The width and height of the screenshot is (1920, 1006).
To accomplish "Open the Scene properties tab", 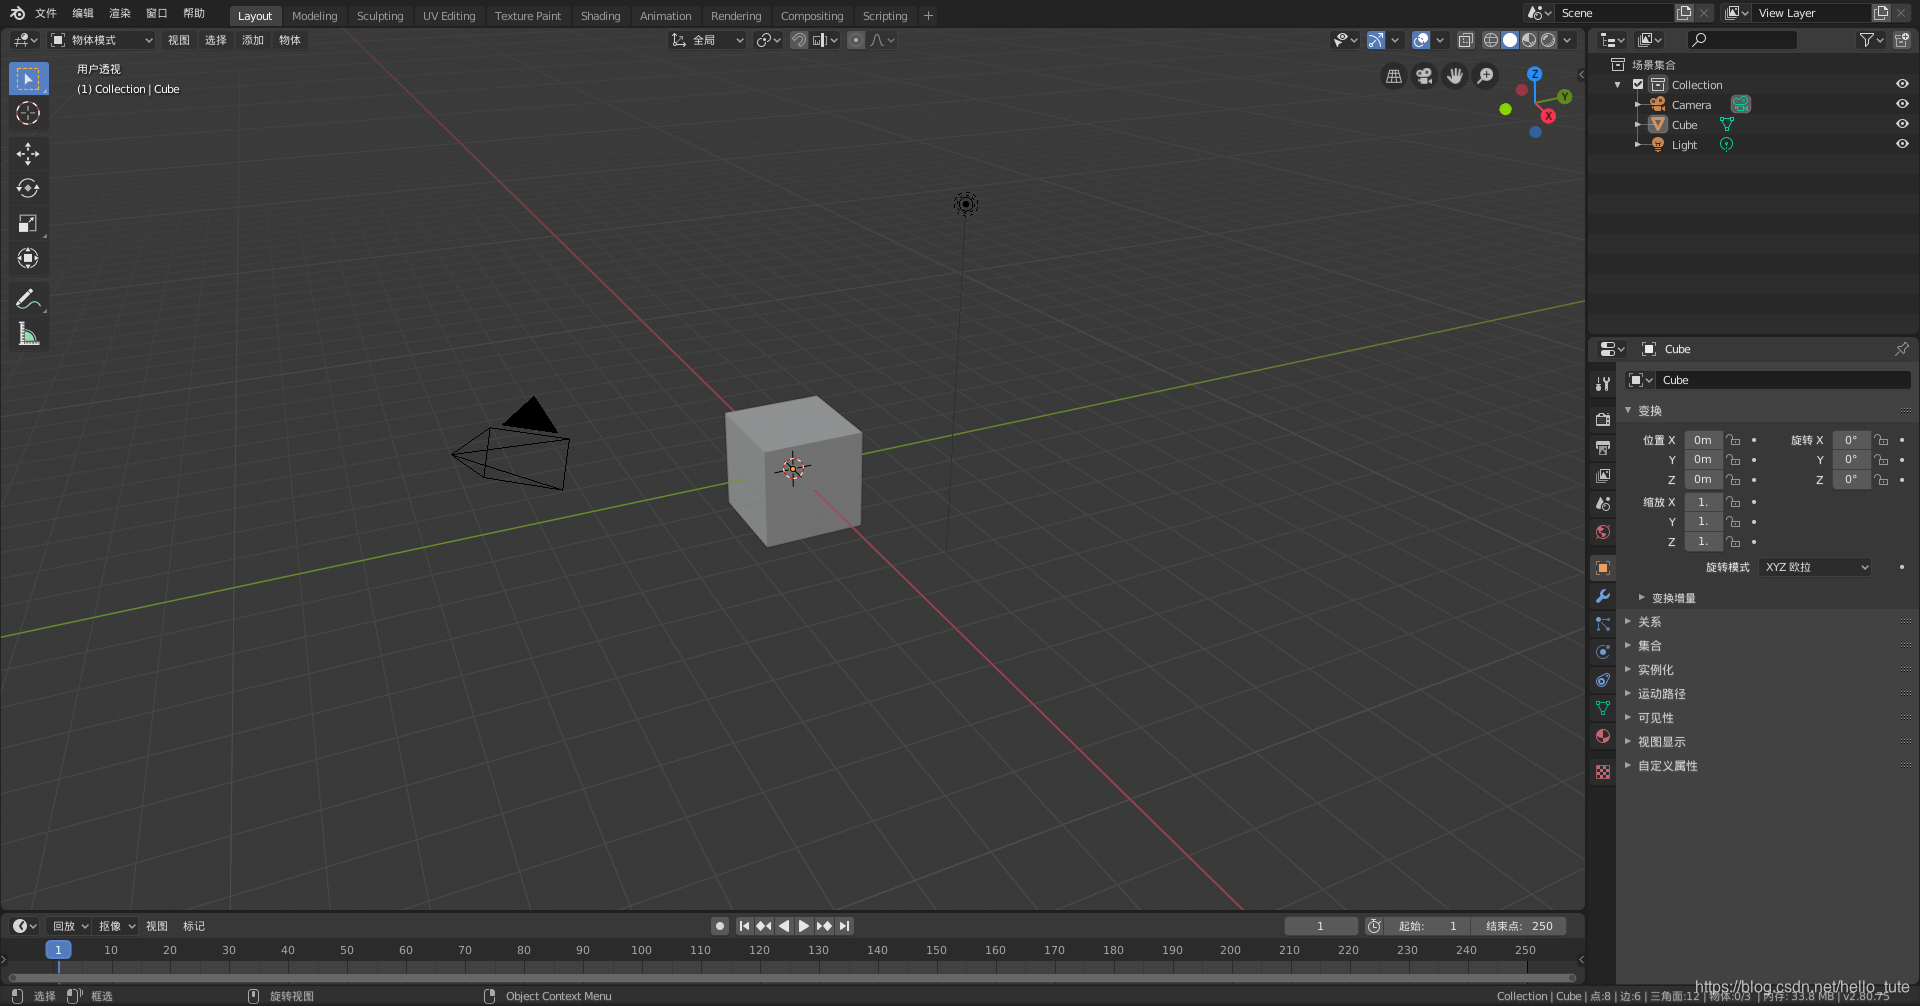I will point(1603,503).
